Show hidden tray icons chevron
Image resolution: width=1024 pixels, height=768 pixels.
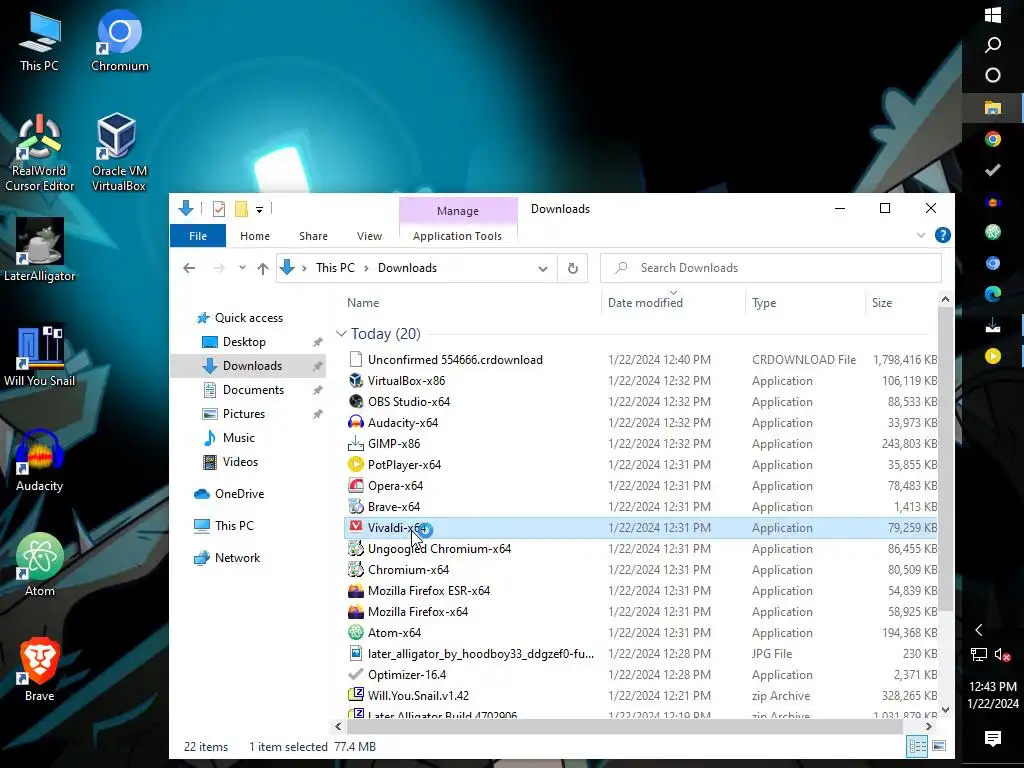pos(979,630)
